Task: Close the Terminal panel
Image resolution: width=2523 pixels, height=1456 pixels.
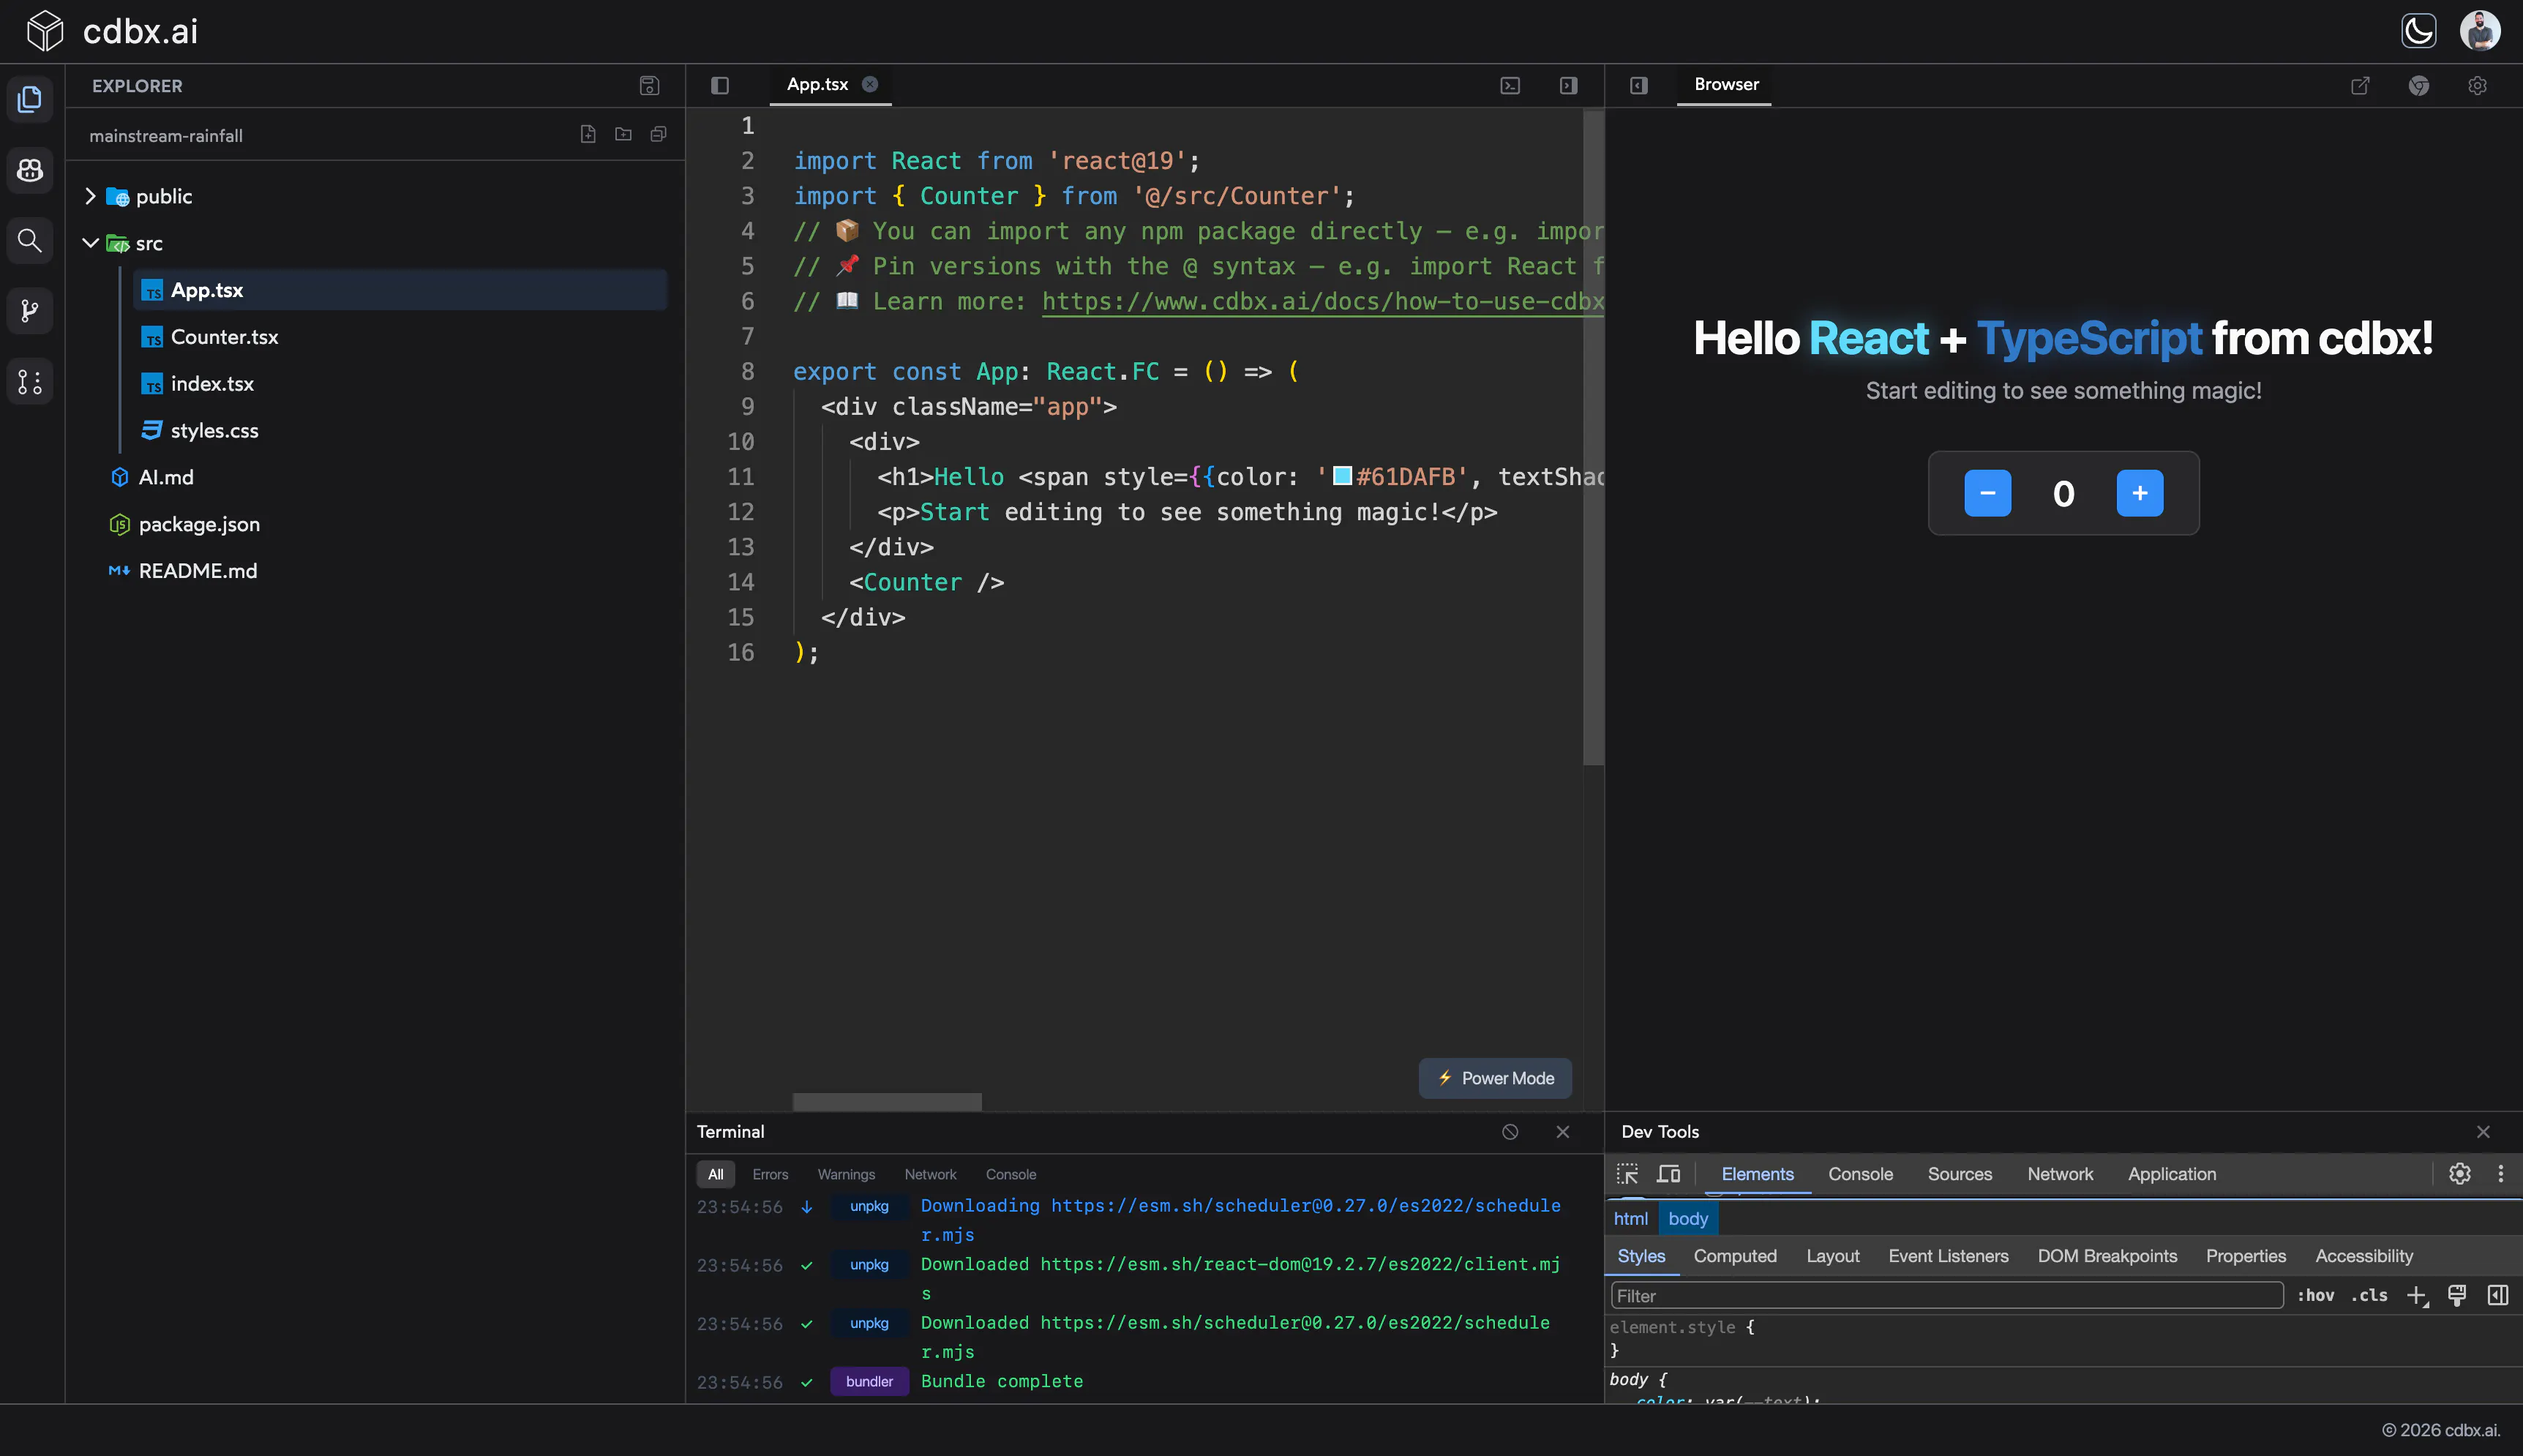Action: click(x=1563, y=1131)
